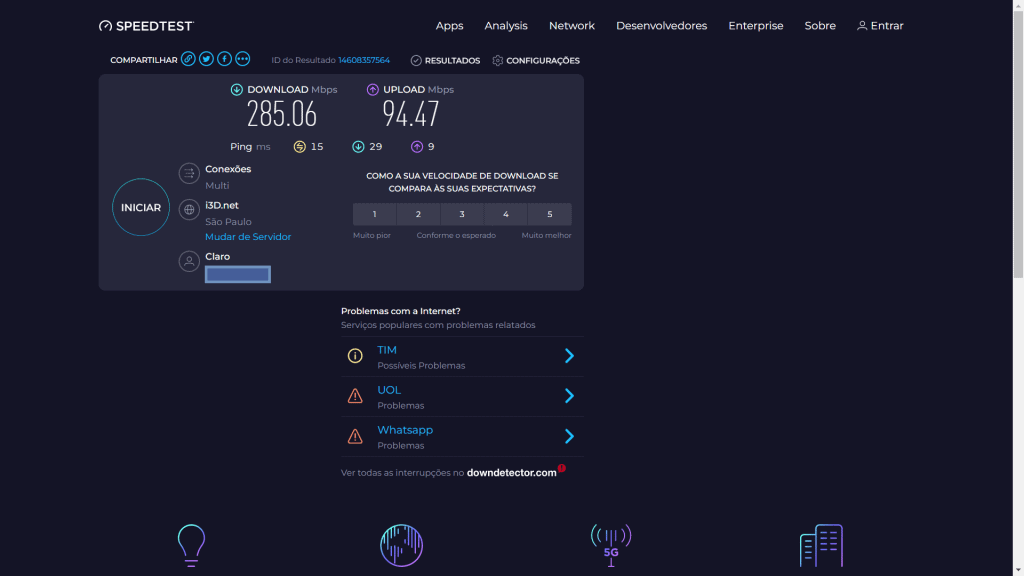The height and width of the screenshot is (576, 1024).
Task: Click the TIM info warning icon
Action: (355, 356)
